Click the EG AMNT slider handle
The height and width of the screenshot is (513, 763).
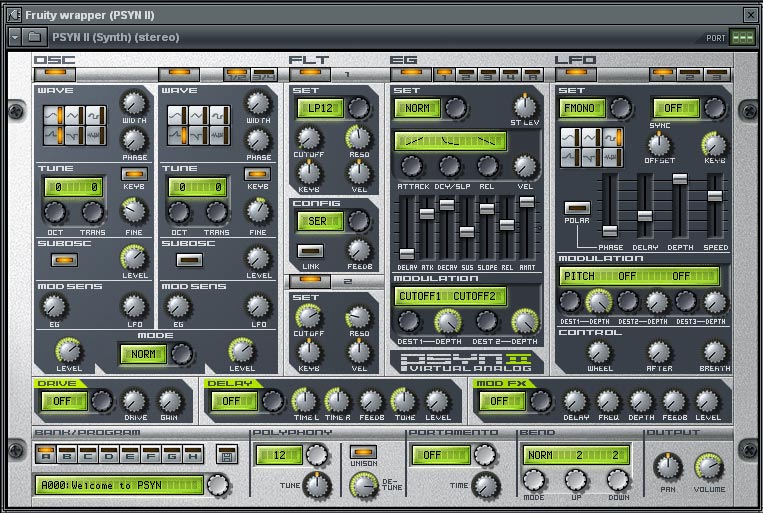coord(527,202)
